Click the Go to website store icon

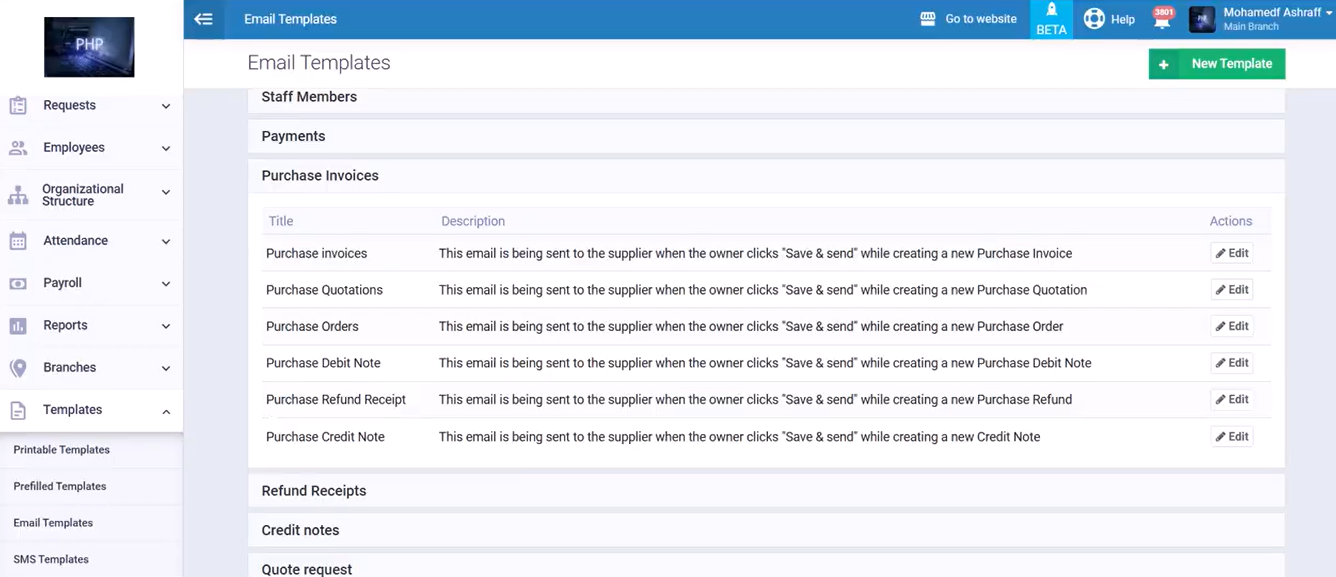pyautogui.click(x=928, y=19)
